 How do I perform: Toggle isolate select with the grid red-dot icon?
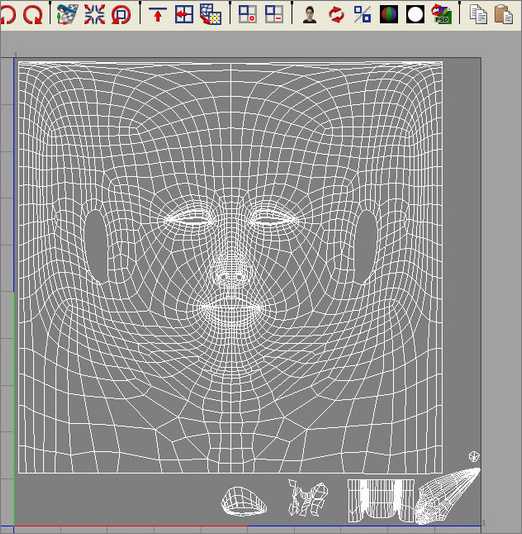pyautogui.click(x=247, y=15)
